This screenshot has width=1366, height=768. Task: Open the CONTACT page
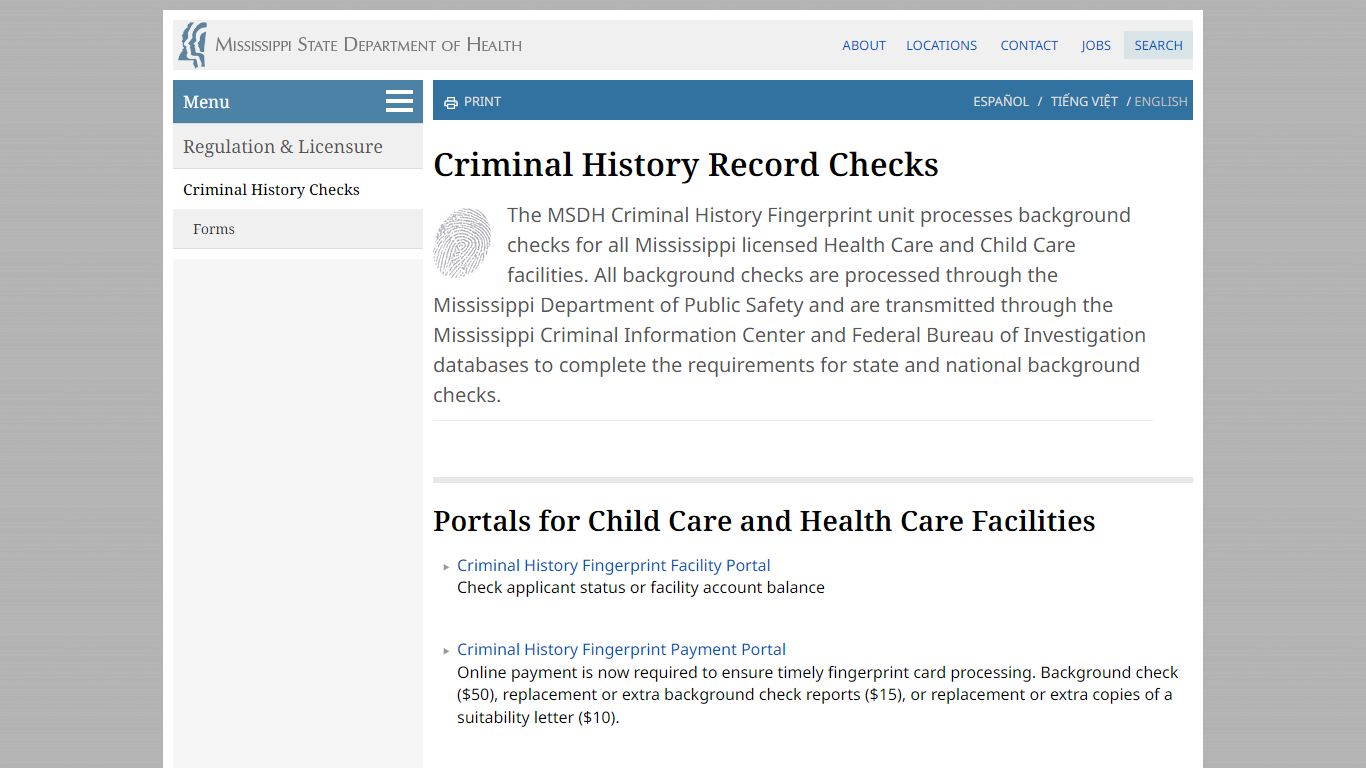[x=1029, y=45]
